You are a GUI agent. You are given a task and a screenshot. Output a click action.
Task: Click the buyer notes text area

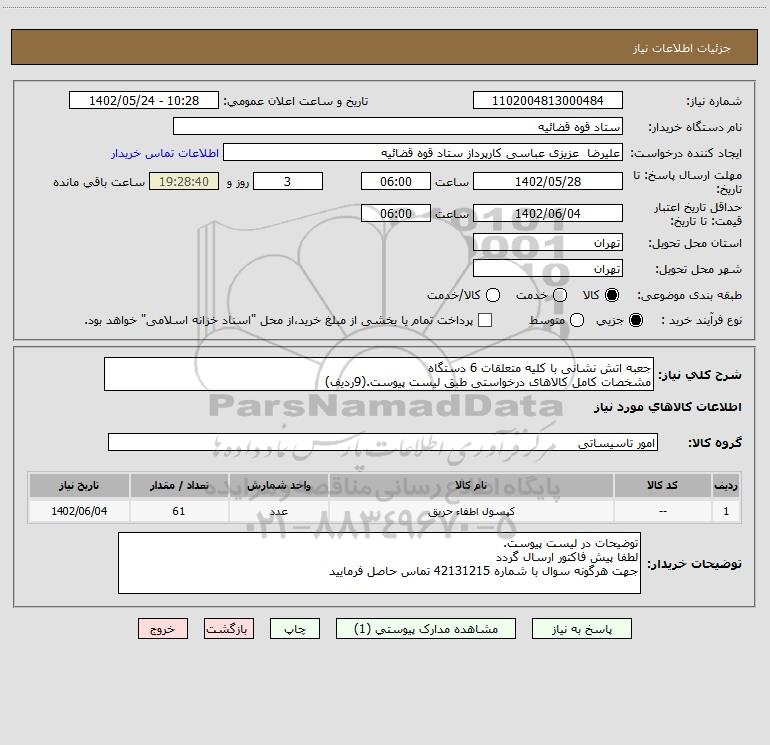379,563
